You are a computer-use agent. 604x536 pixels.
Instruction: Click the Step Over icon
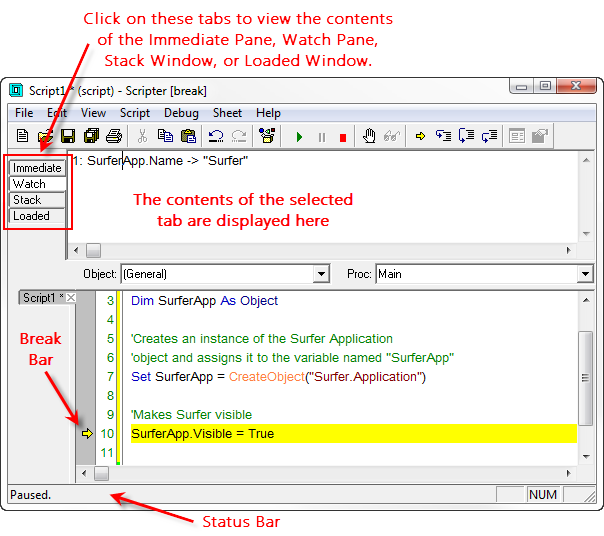pos(466,136)
